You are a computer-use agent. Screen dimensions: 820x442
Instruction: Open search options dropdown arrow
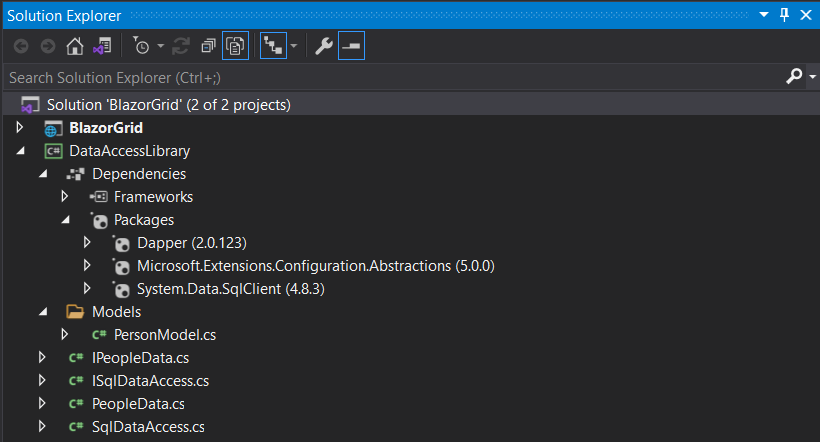812,77
